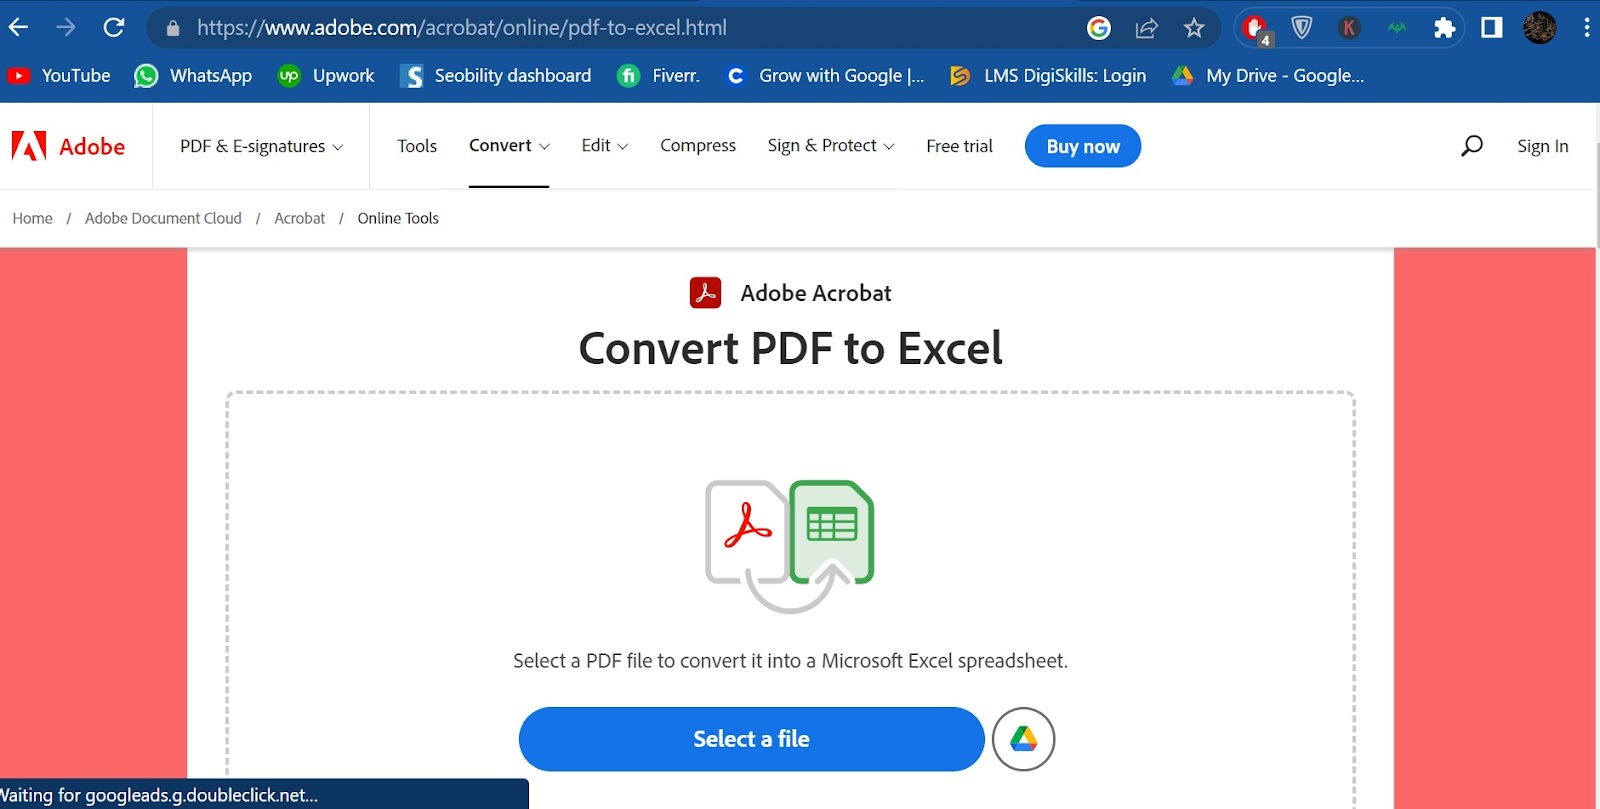Viewport: 1600px width, 809px height.
Task: Expand the Convert dropdown menu
Action: point(509,146)
